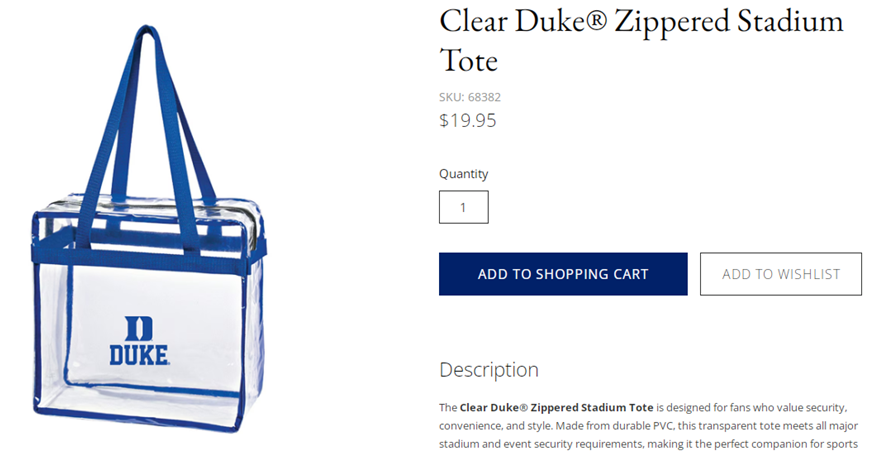Click the Quantity label
The width and height of the screenshot is (869, 453).
[463, 174]
